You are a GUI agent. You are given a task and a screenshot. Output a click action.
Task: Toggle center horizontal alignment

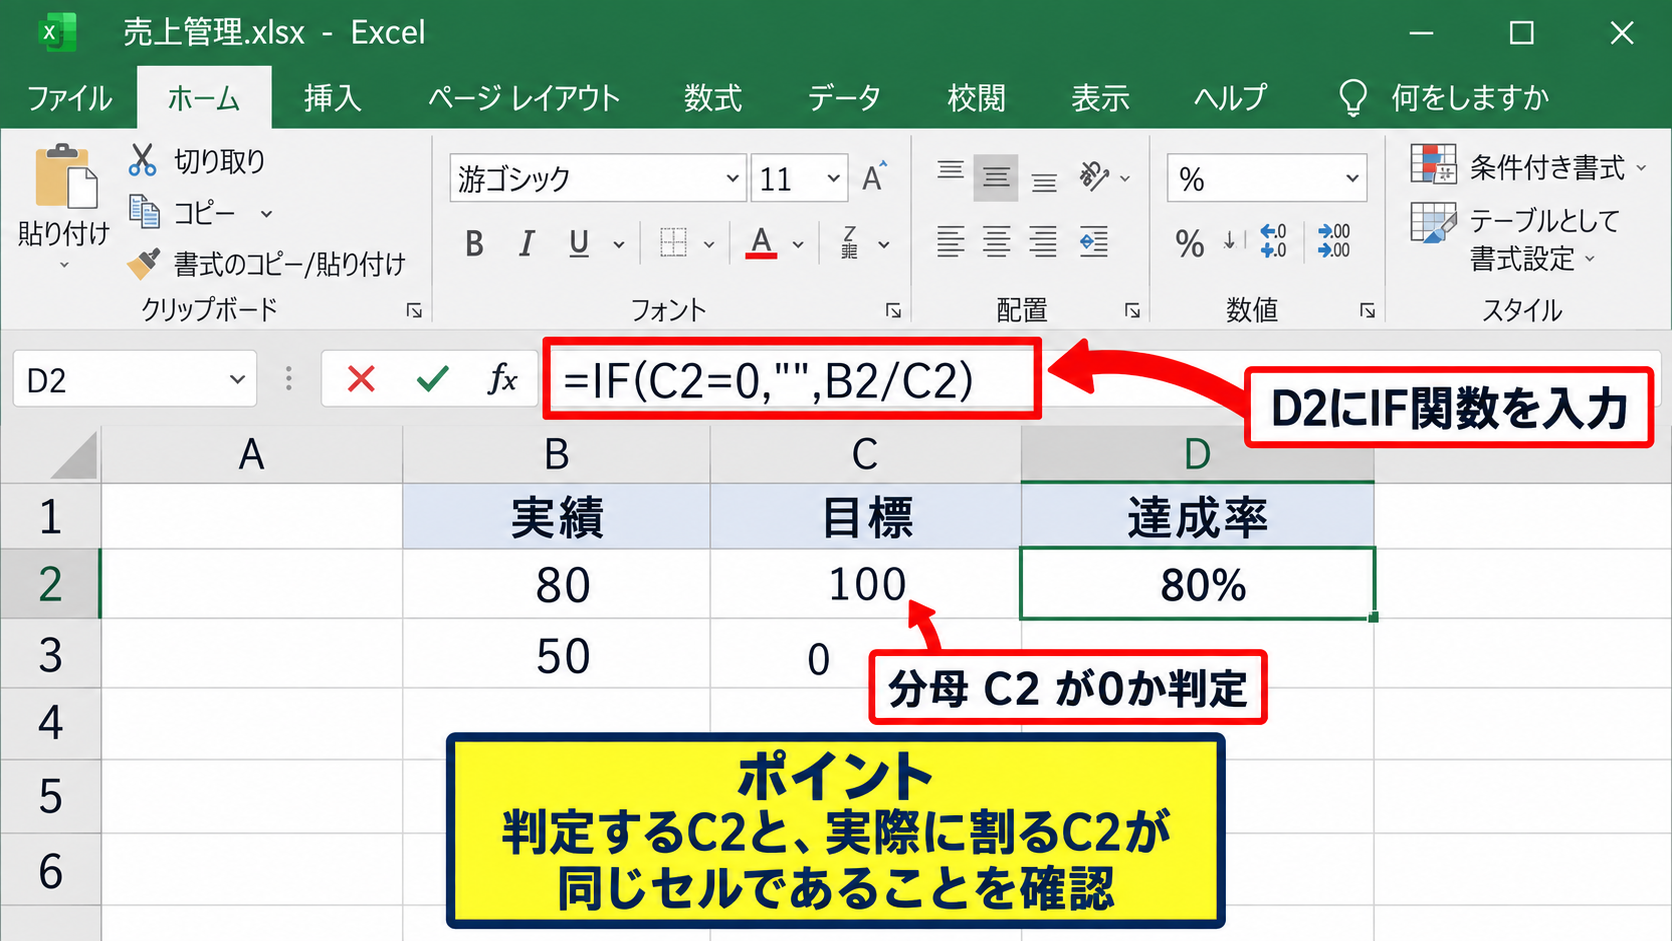point(996,242)
